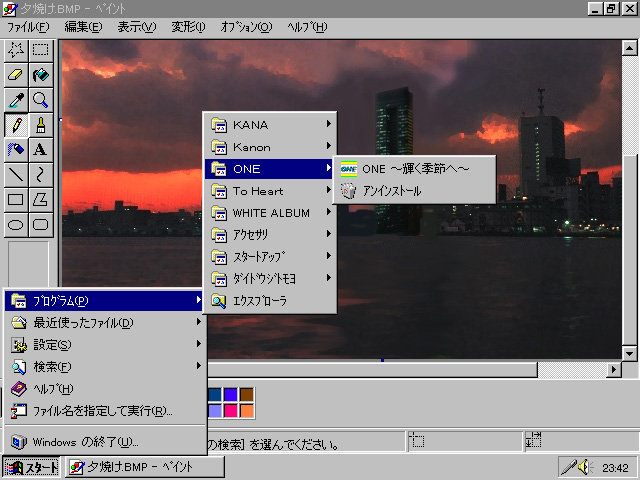Choose アンインストール from ONE submenu
The height and width of the screenshot is (480, 640).
tap(414, 191)
